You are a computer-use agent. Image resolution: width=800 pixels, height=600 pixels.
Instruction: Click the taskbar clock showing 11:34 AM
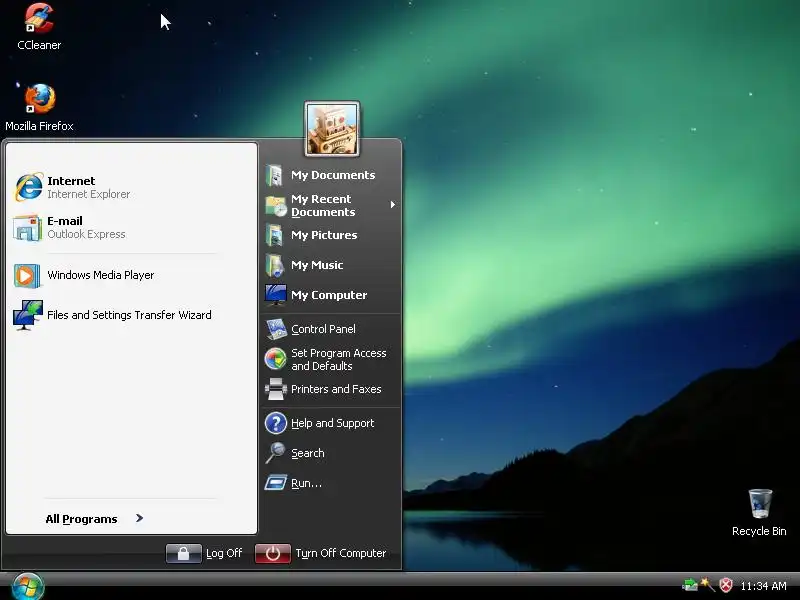pos(763,586)
